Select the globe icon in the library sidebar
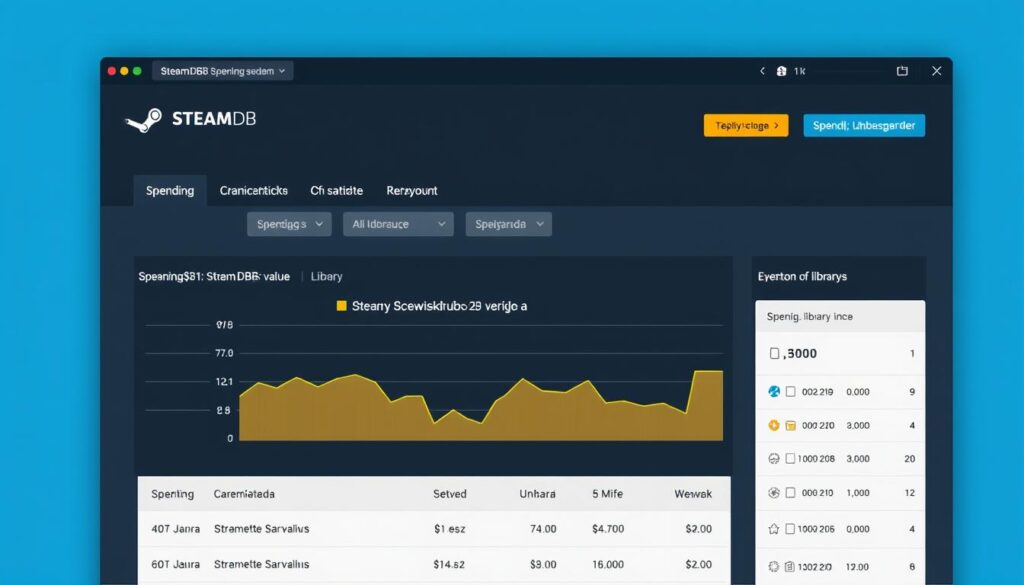 tap(773, 391)
